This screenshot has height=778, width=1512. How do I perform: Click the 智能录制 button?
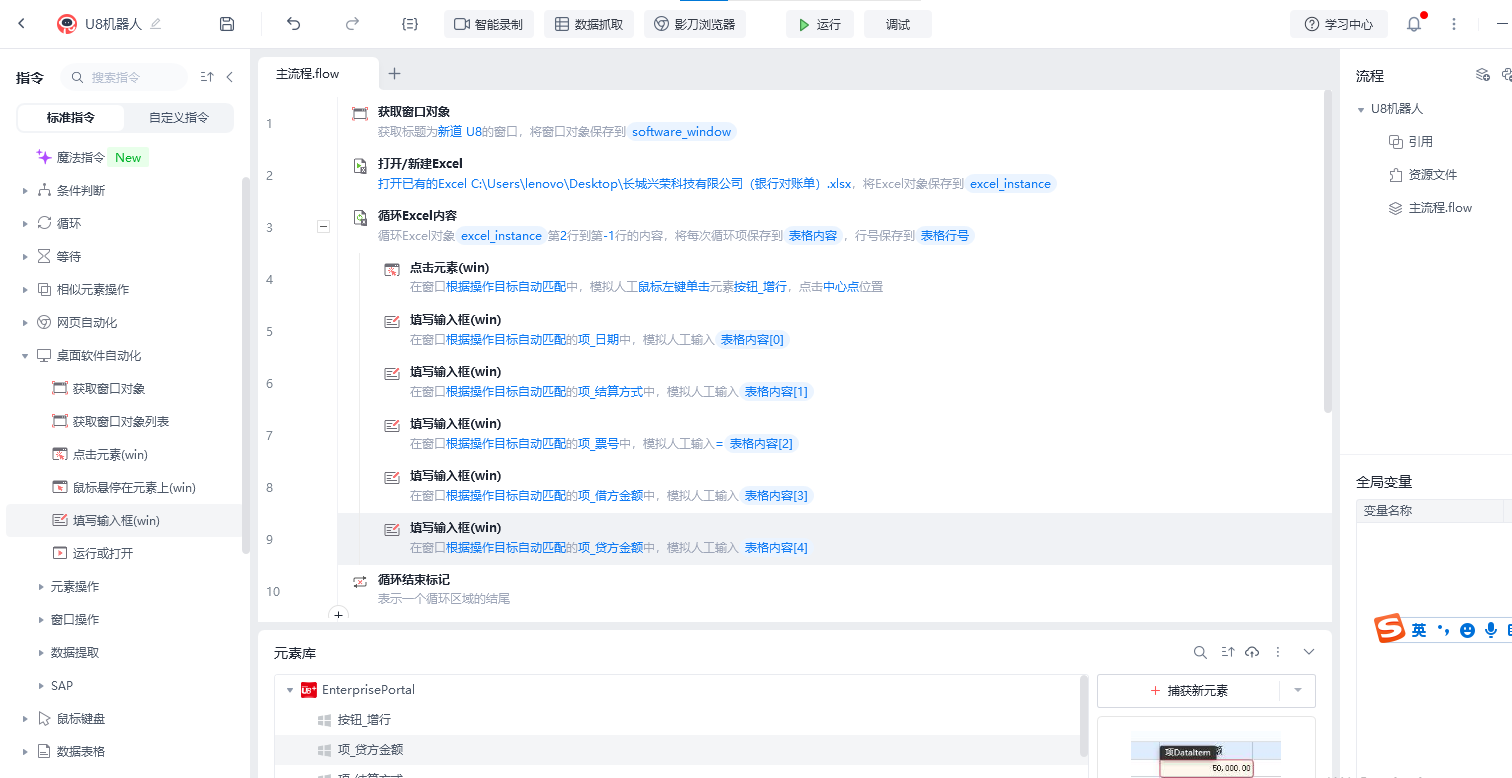(x=489, y=24)
